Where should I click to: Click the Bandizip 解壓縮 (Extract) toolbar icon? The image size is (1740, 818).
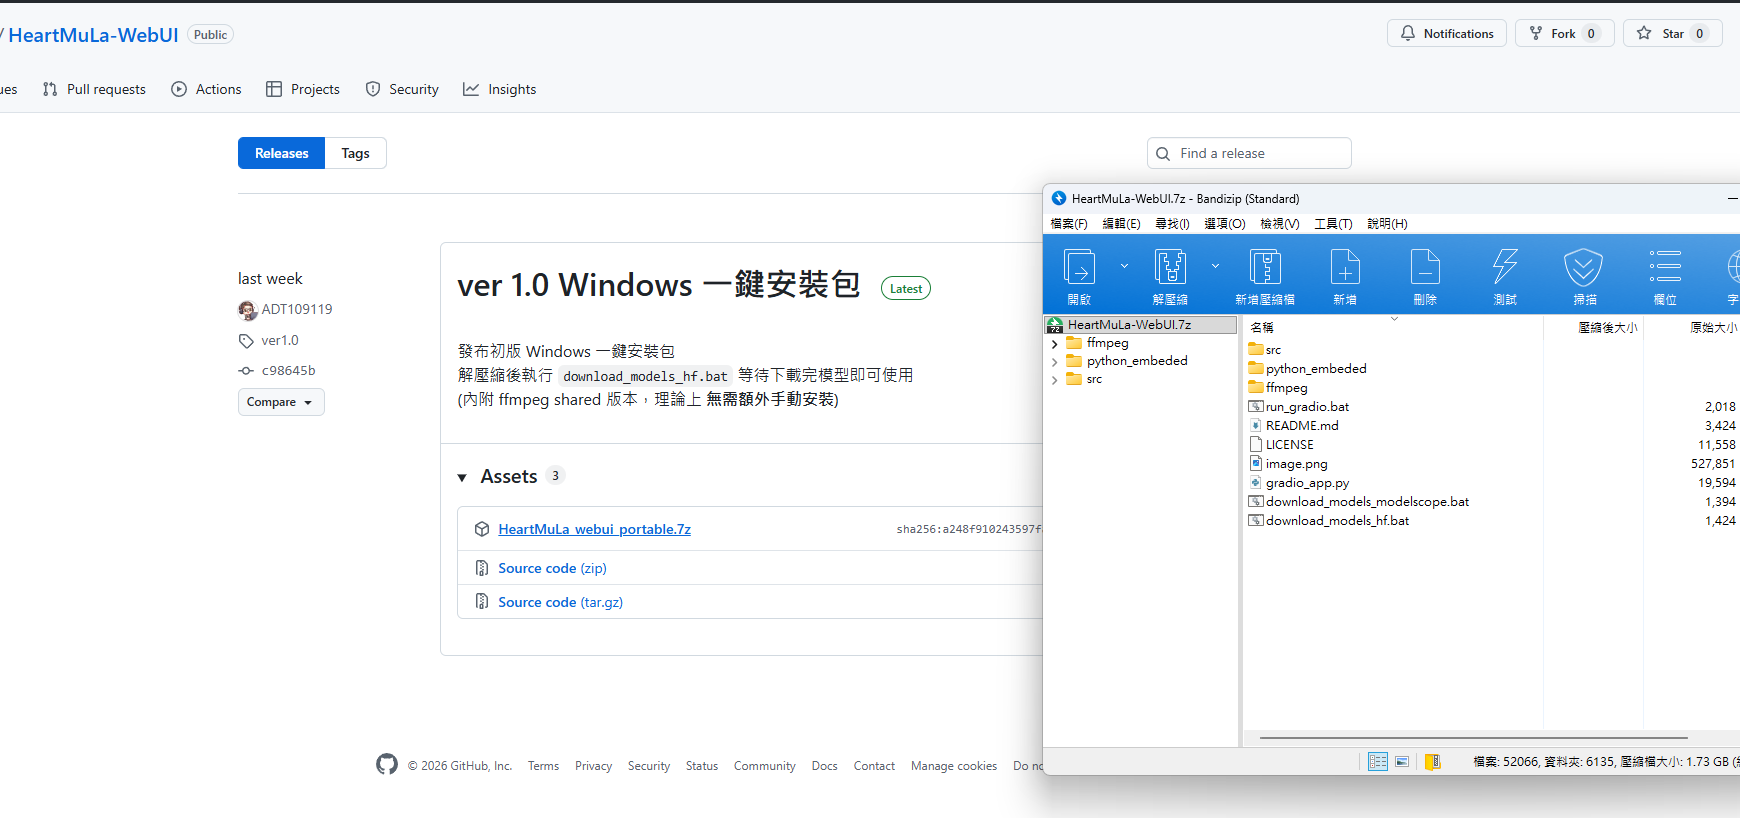click(x=1170, y=268)
